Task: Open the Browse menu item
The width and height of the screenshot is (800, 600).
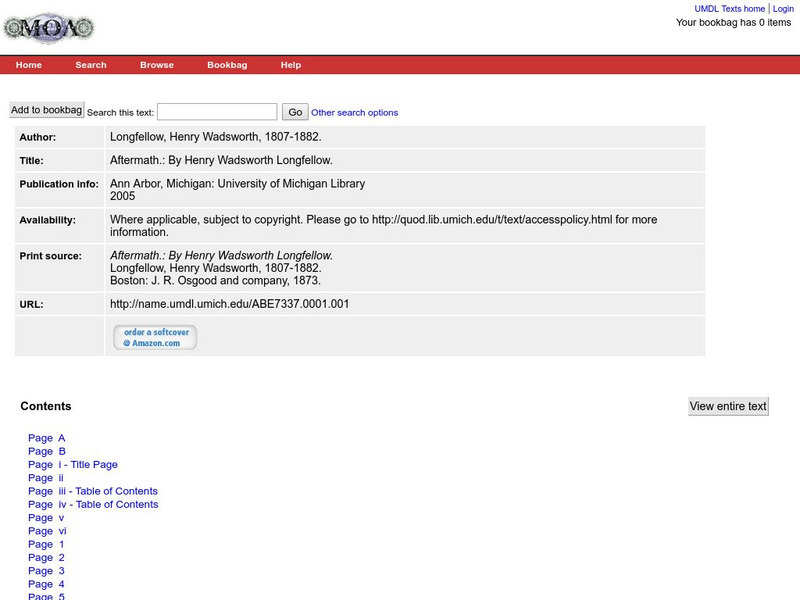Action: (x=157, y=65)
